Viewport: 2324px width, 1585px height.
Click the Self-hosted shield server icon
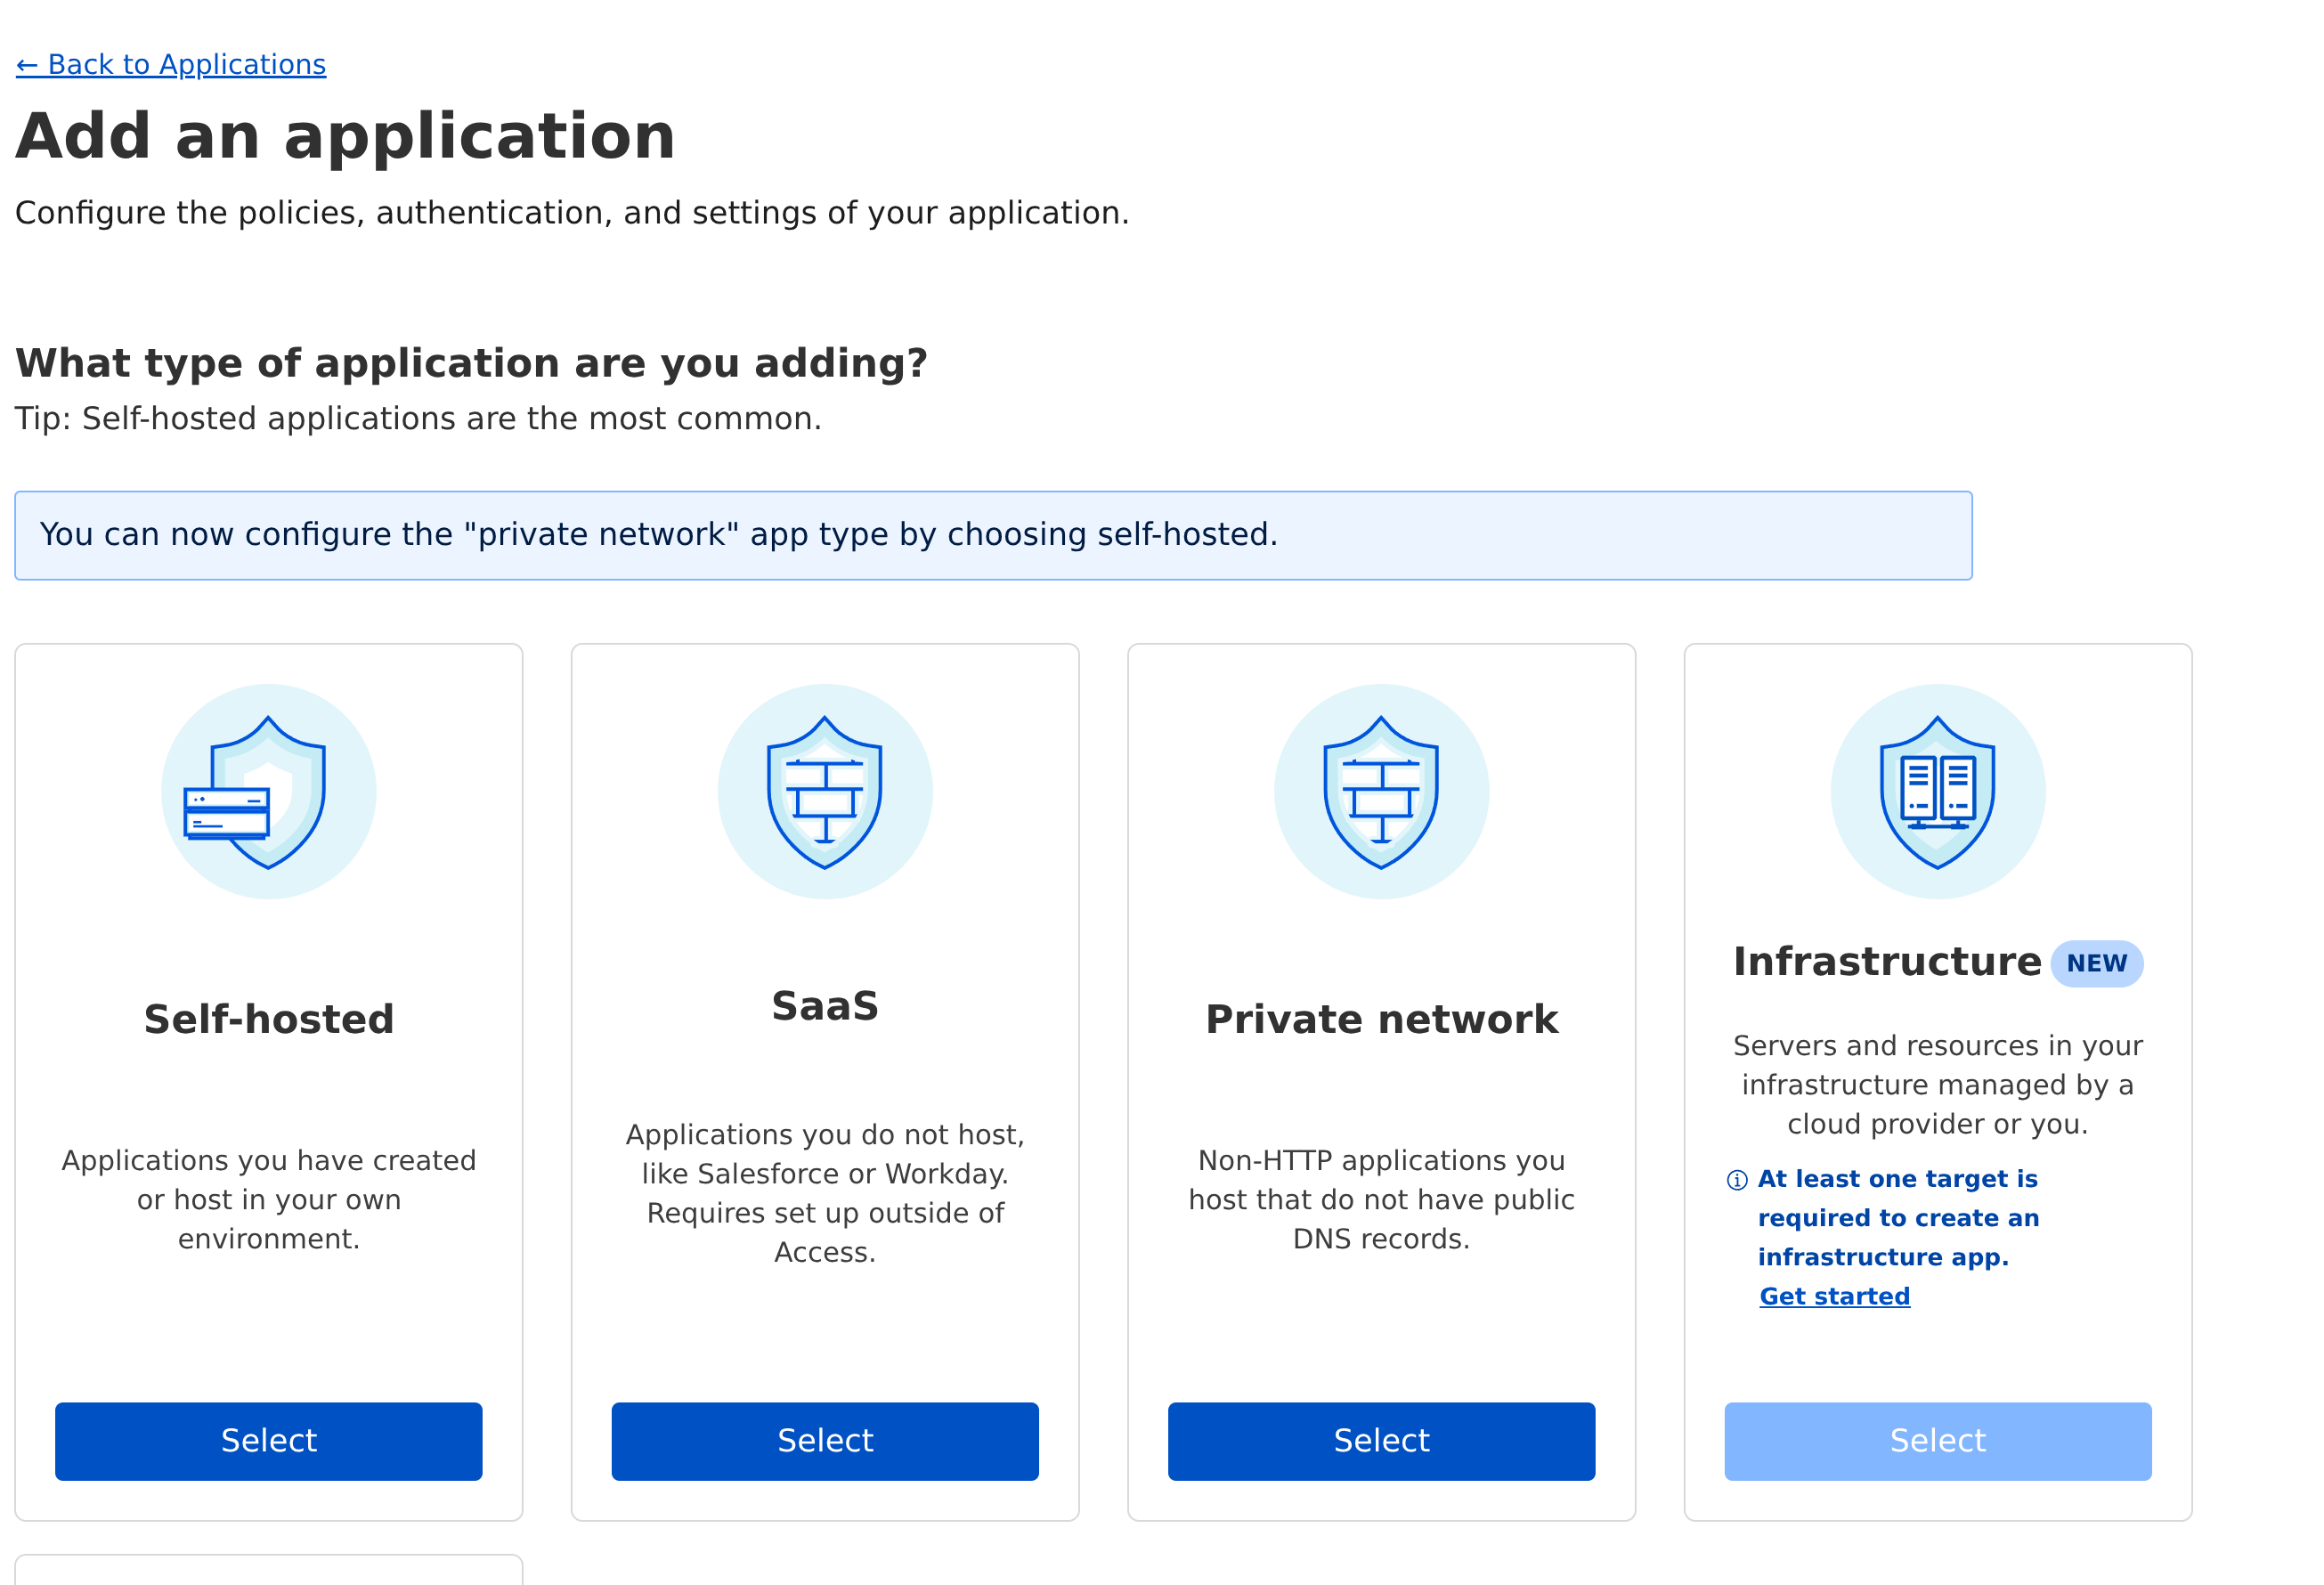coord(268,792)
